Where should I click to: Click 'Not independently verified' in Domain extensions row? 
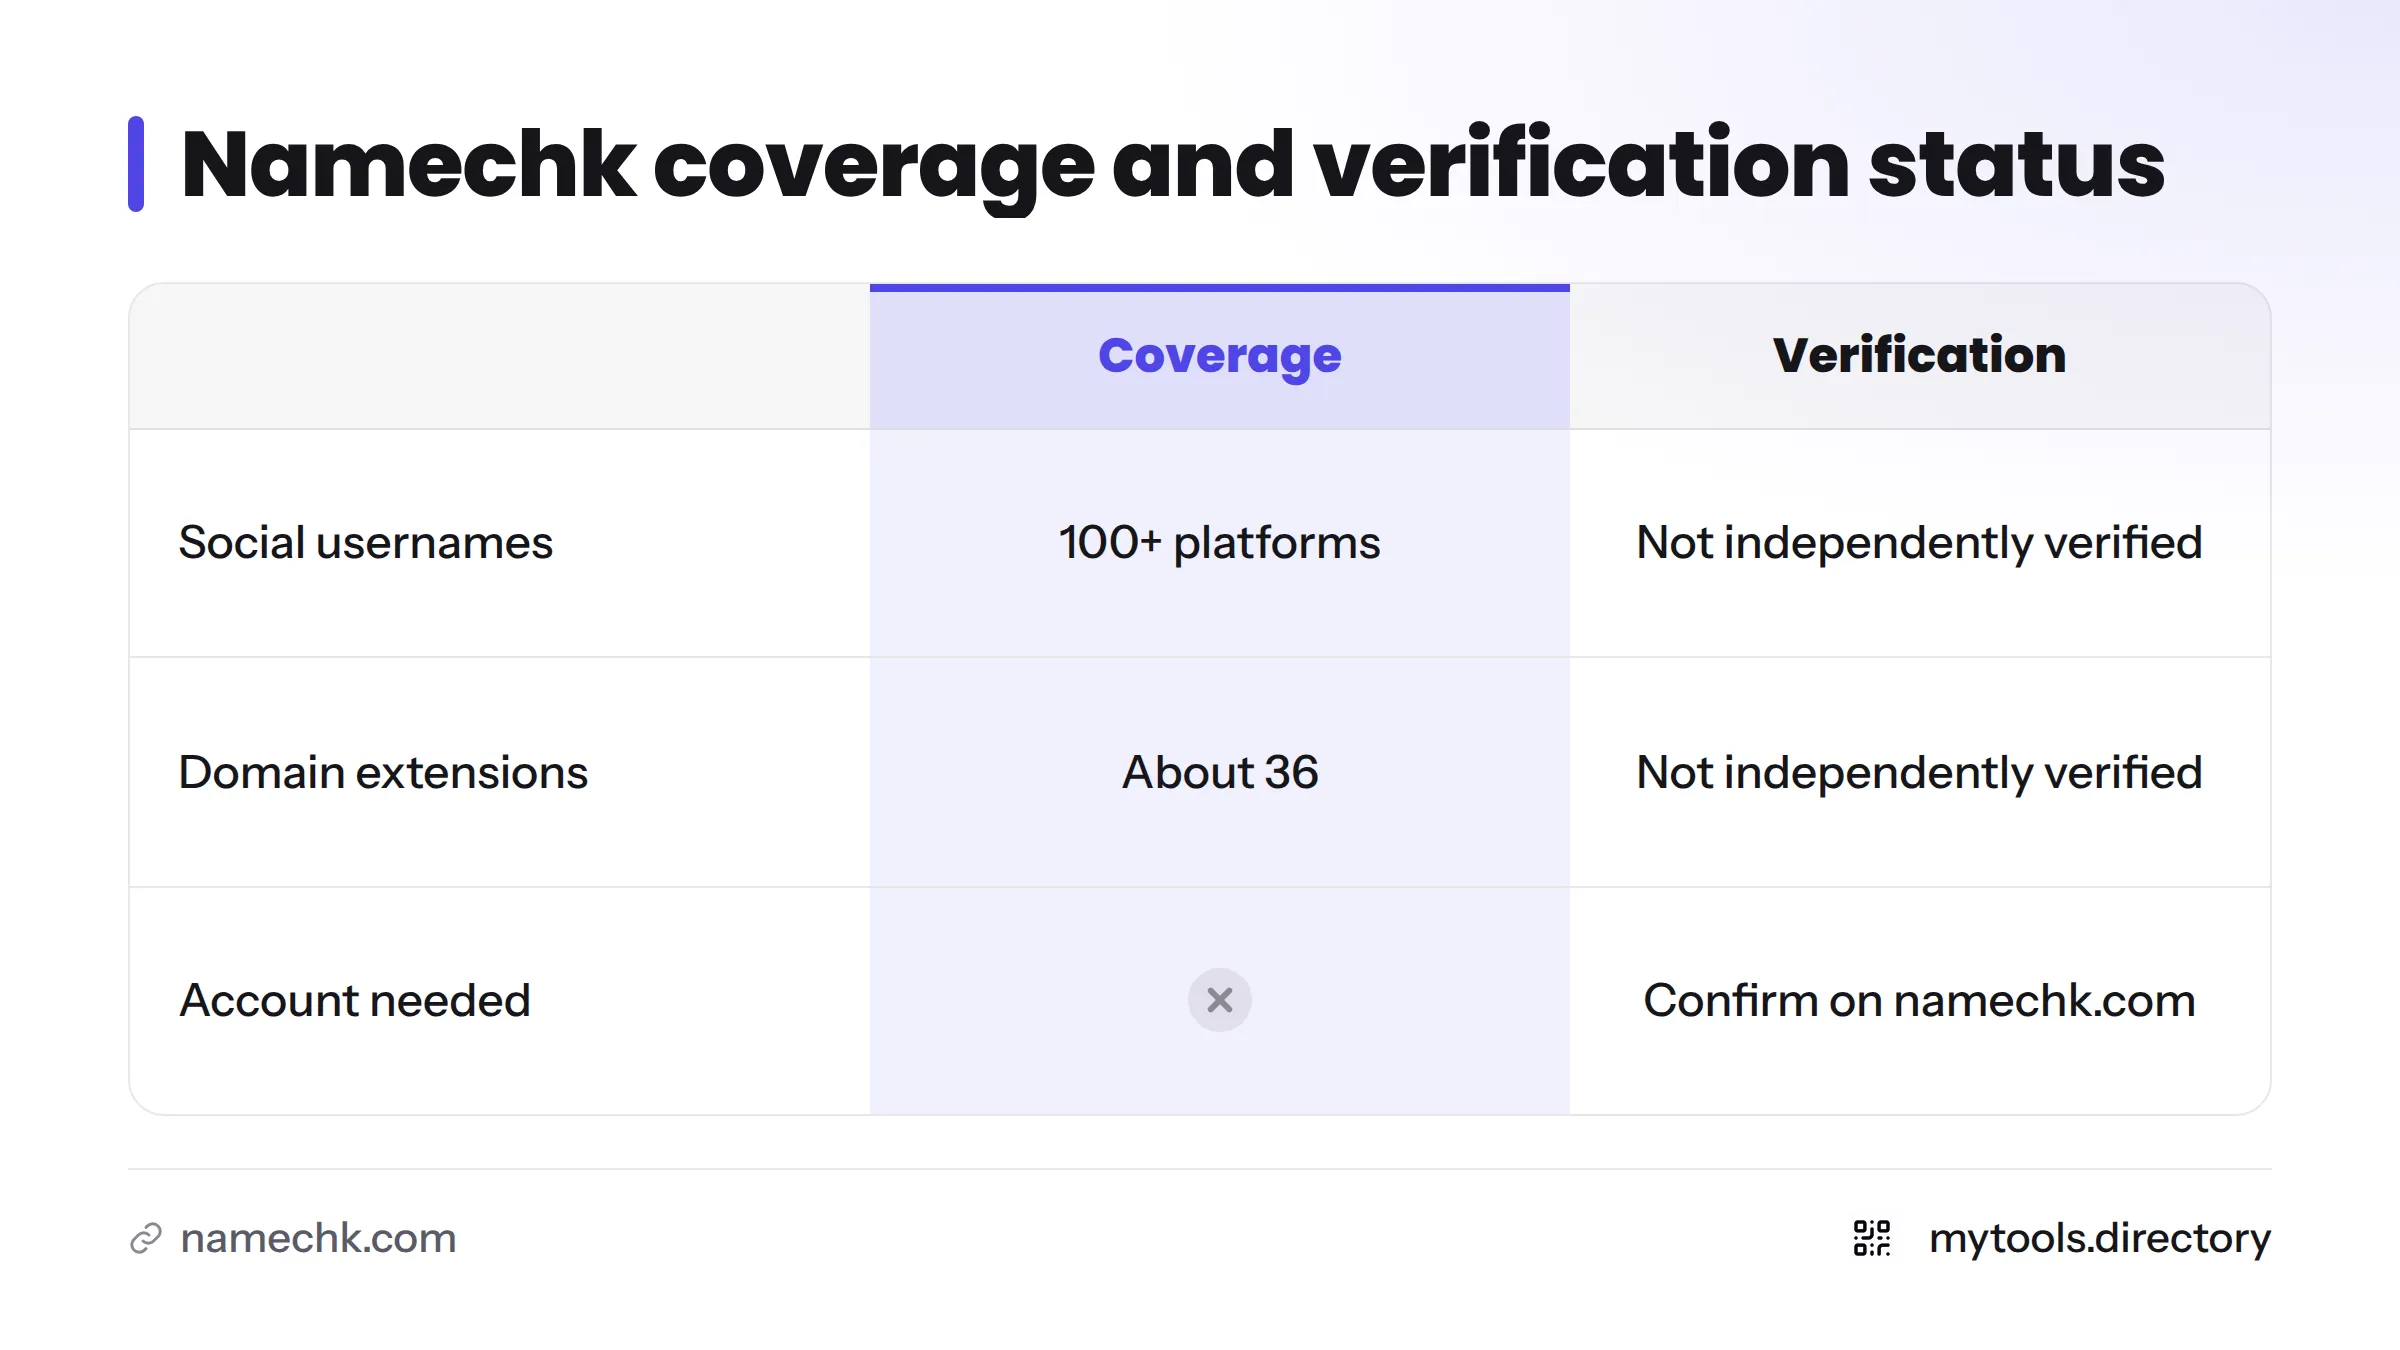pos(1920,774)
